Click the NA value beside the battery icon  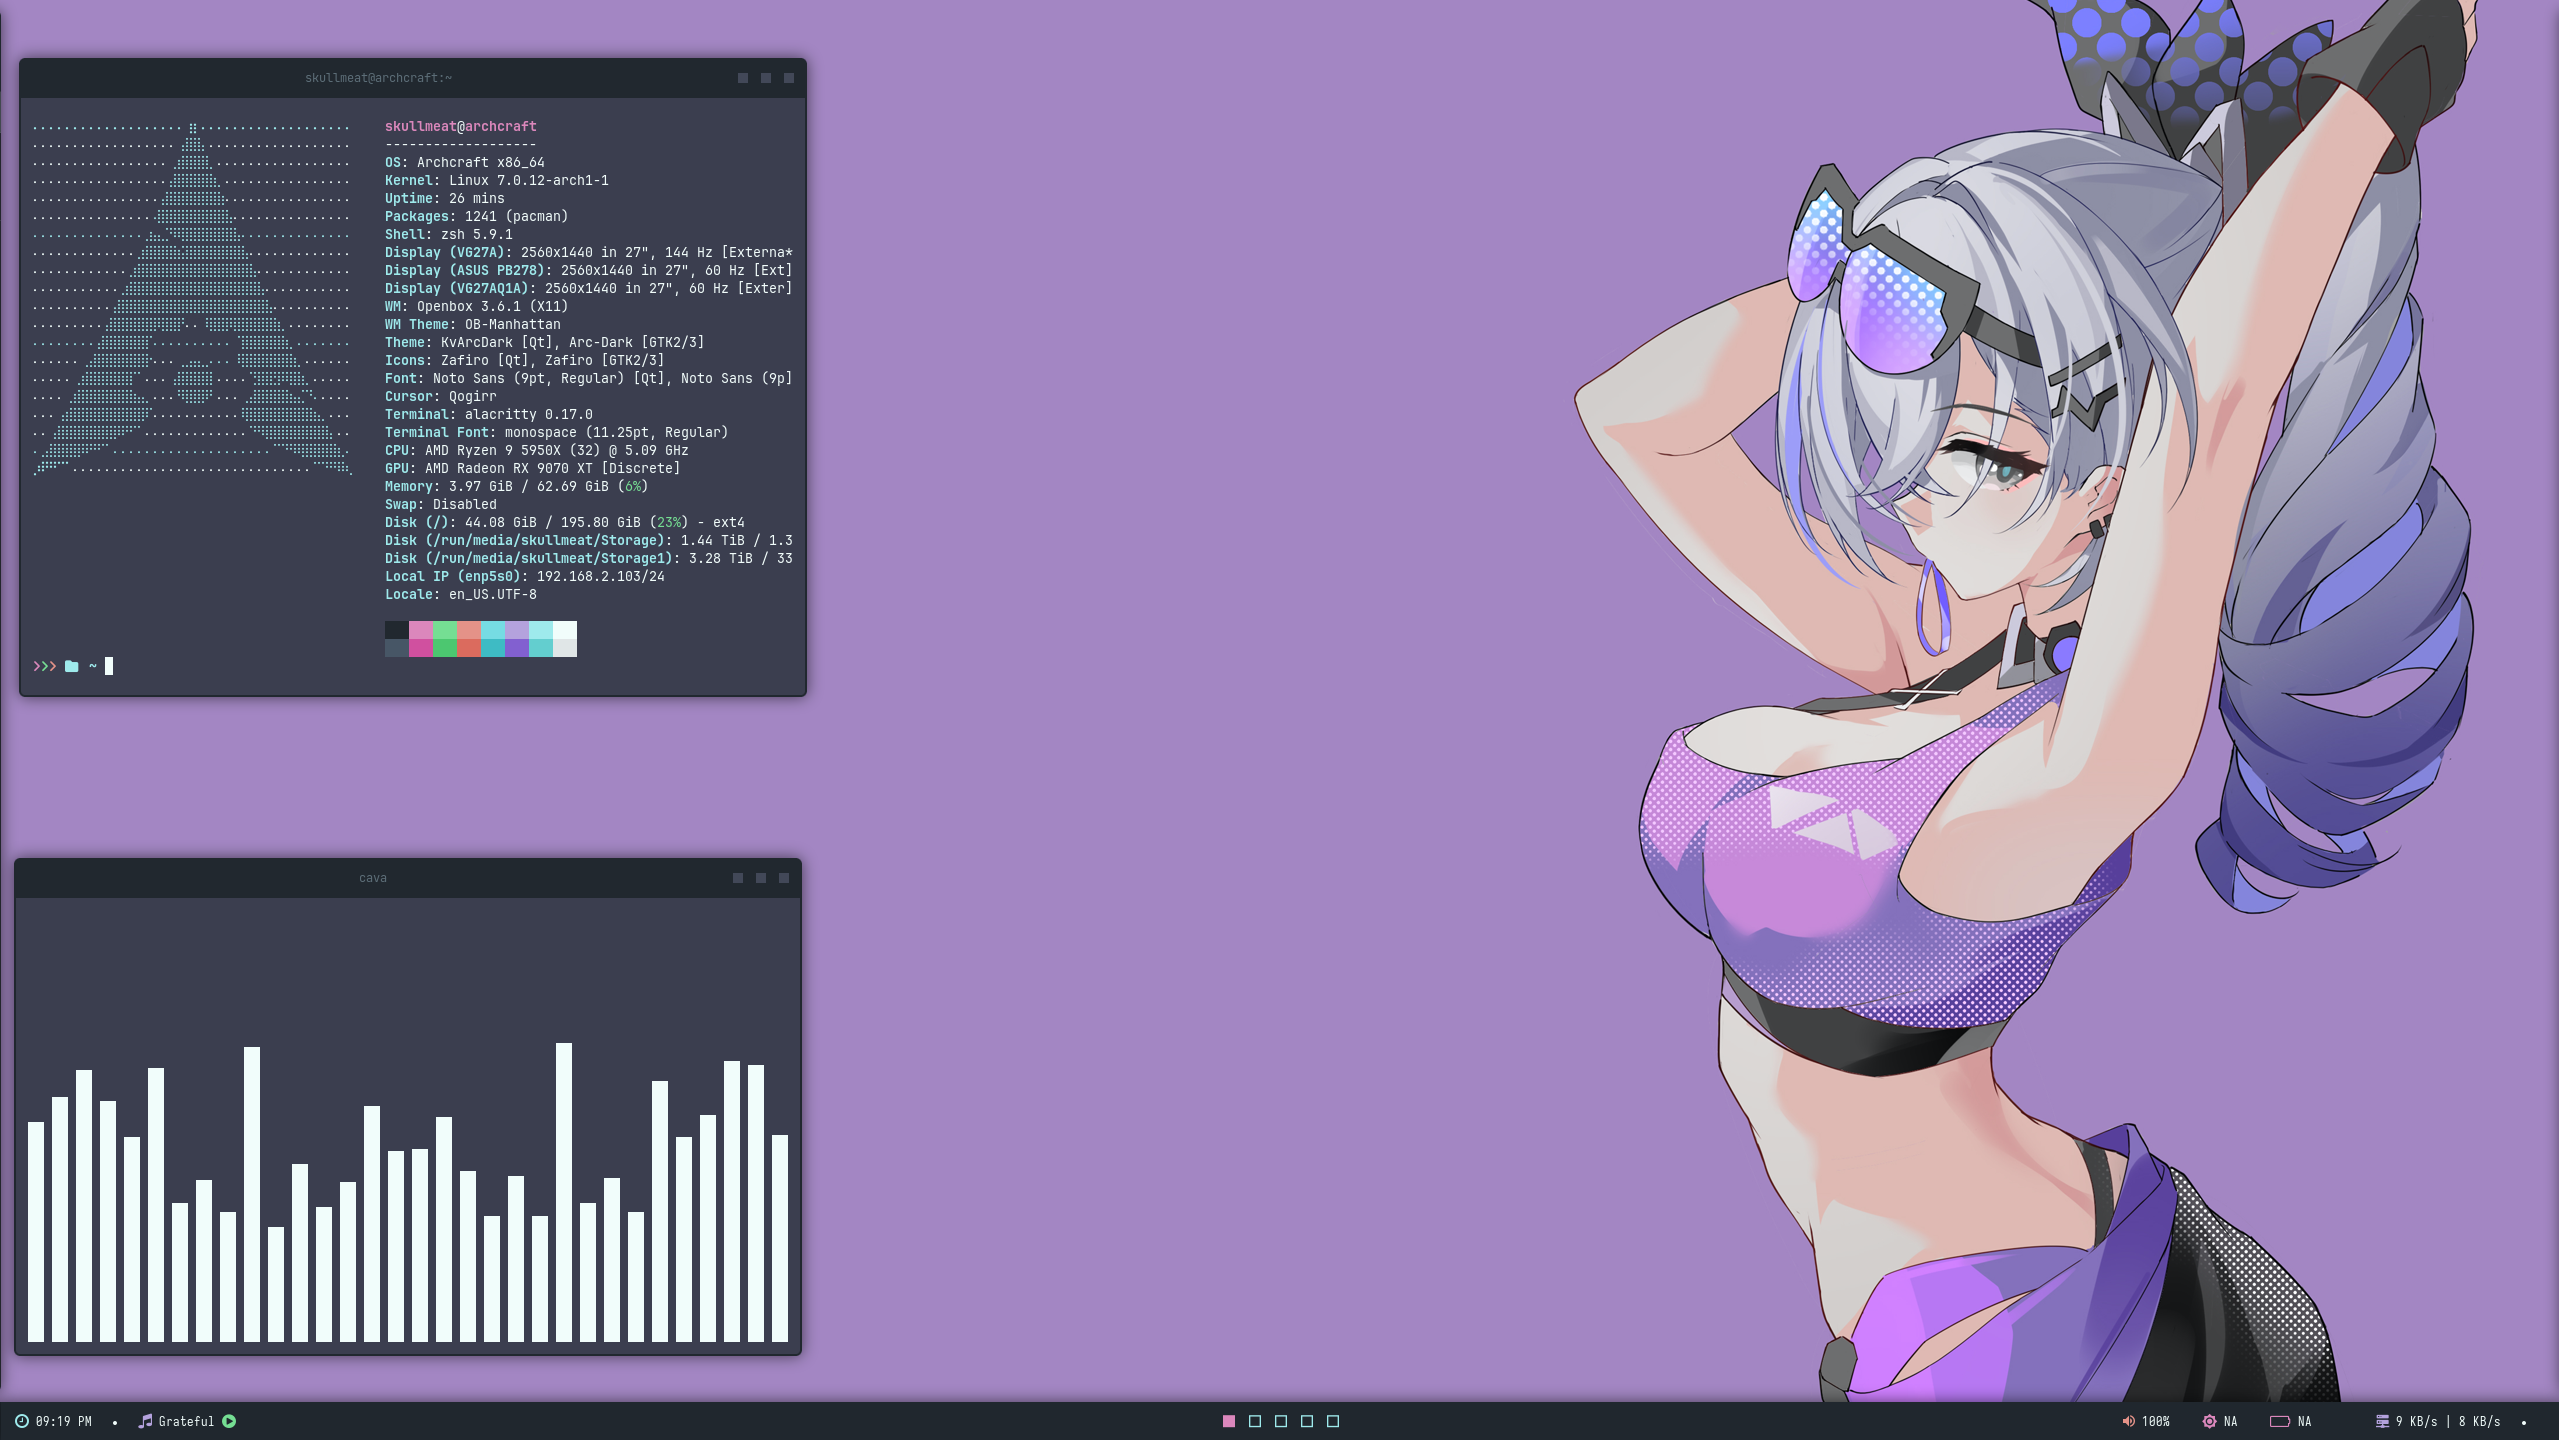pyautogui.click(x=2304, y=1421)
